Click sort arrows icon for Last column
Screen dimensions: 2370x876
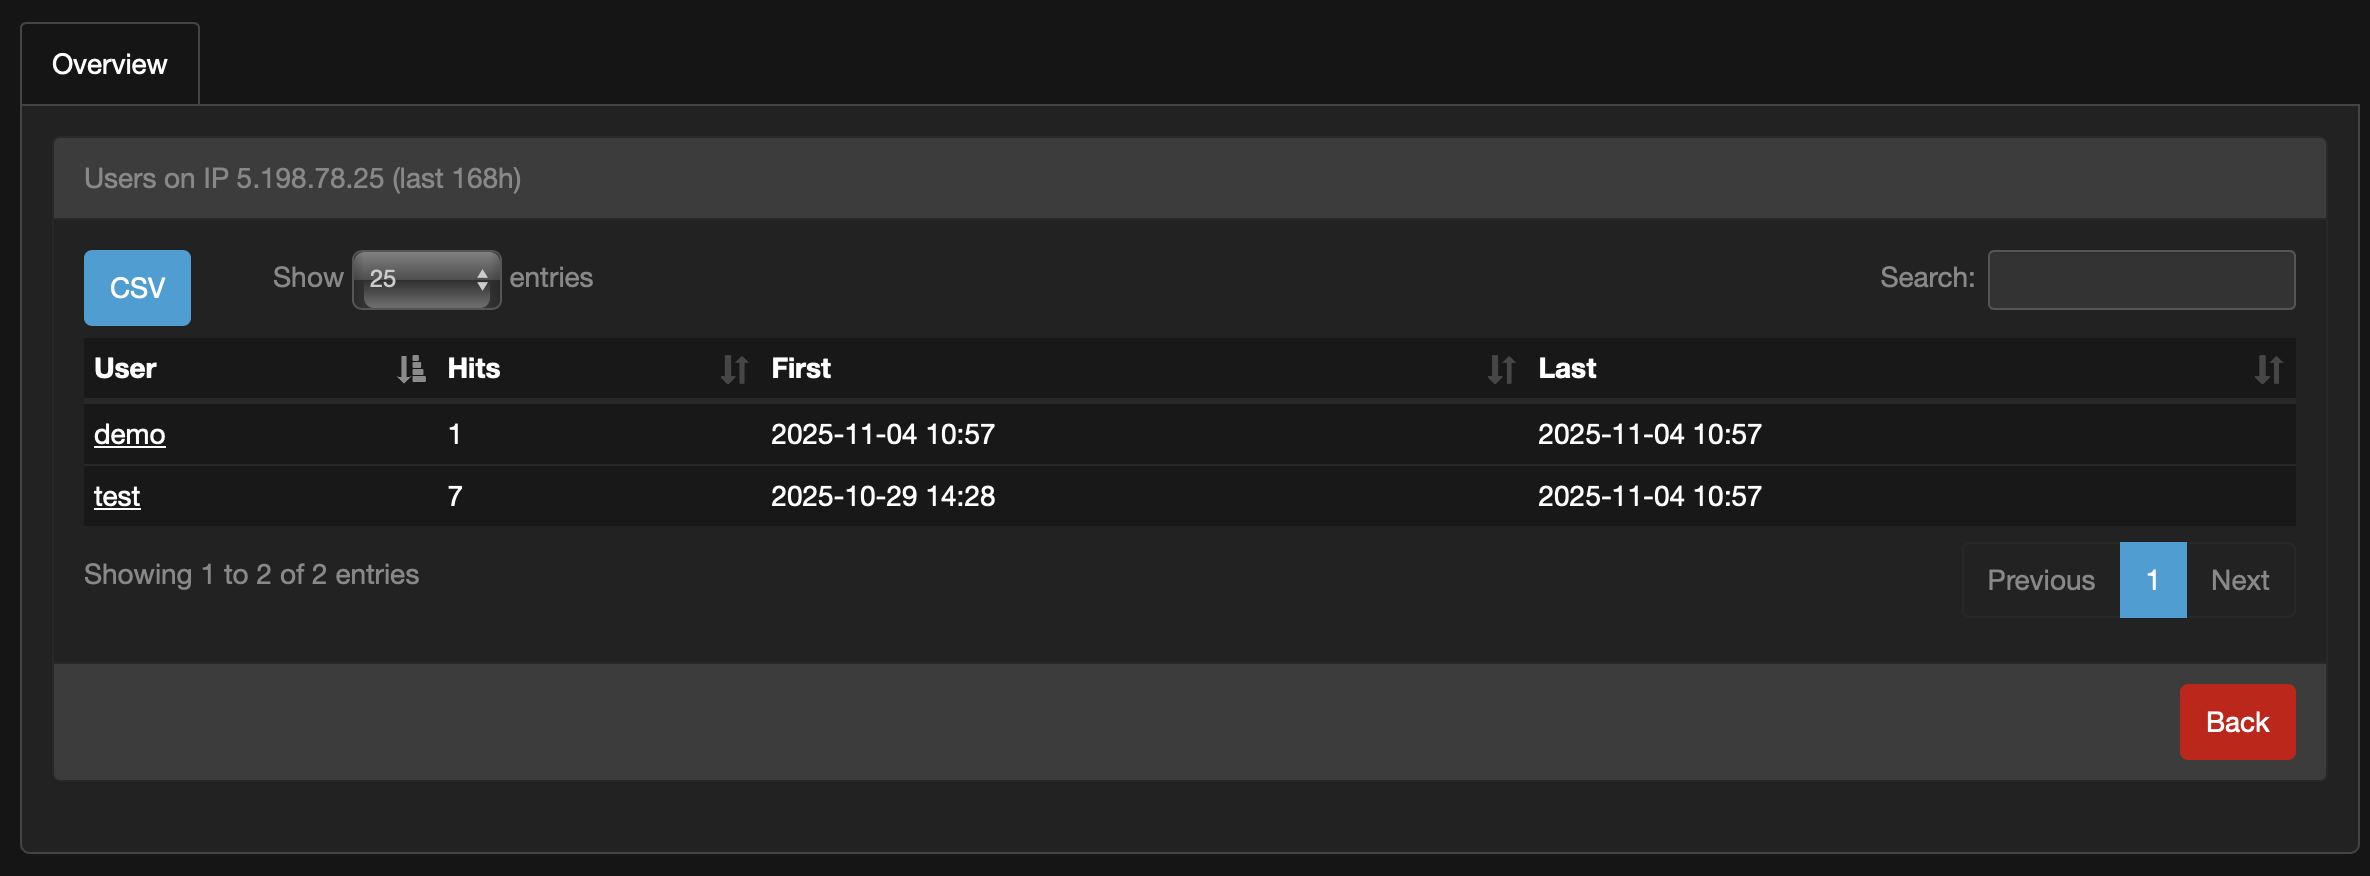tap(2268, 369)
